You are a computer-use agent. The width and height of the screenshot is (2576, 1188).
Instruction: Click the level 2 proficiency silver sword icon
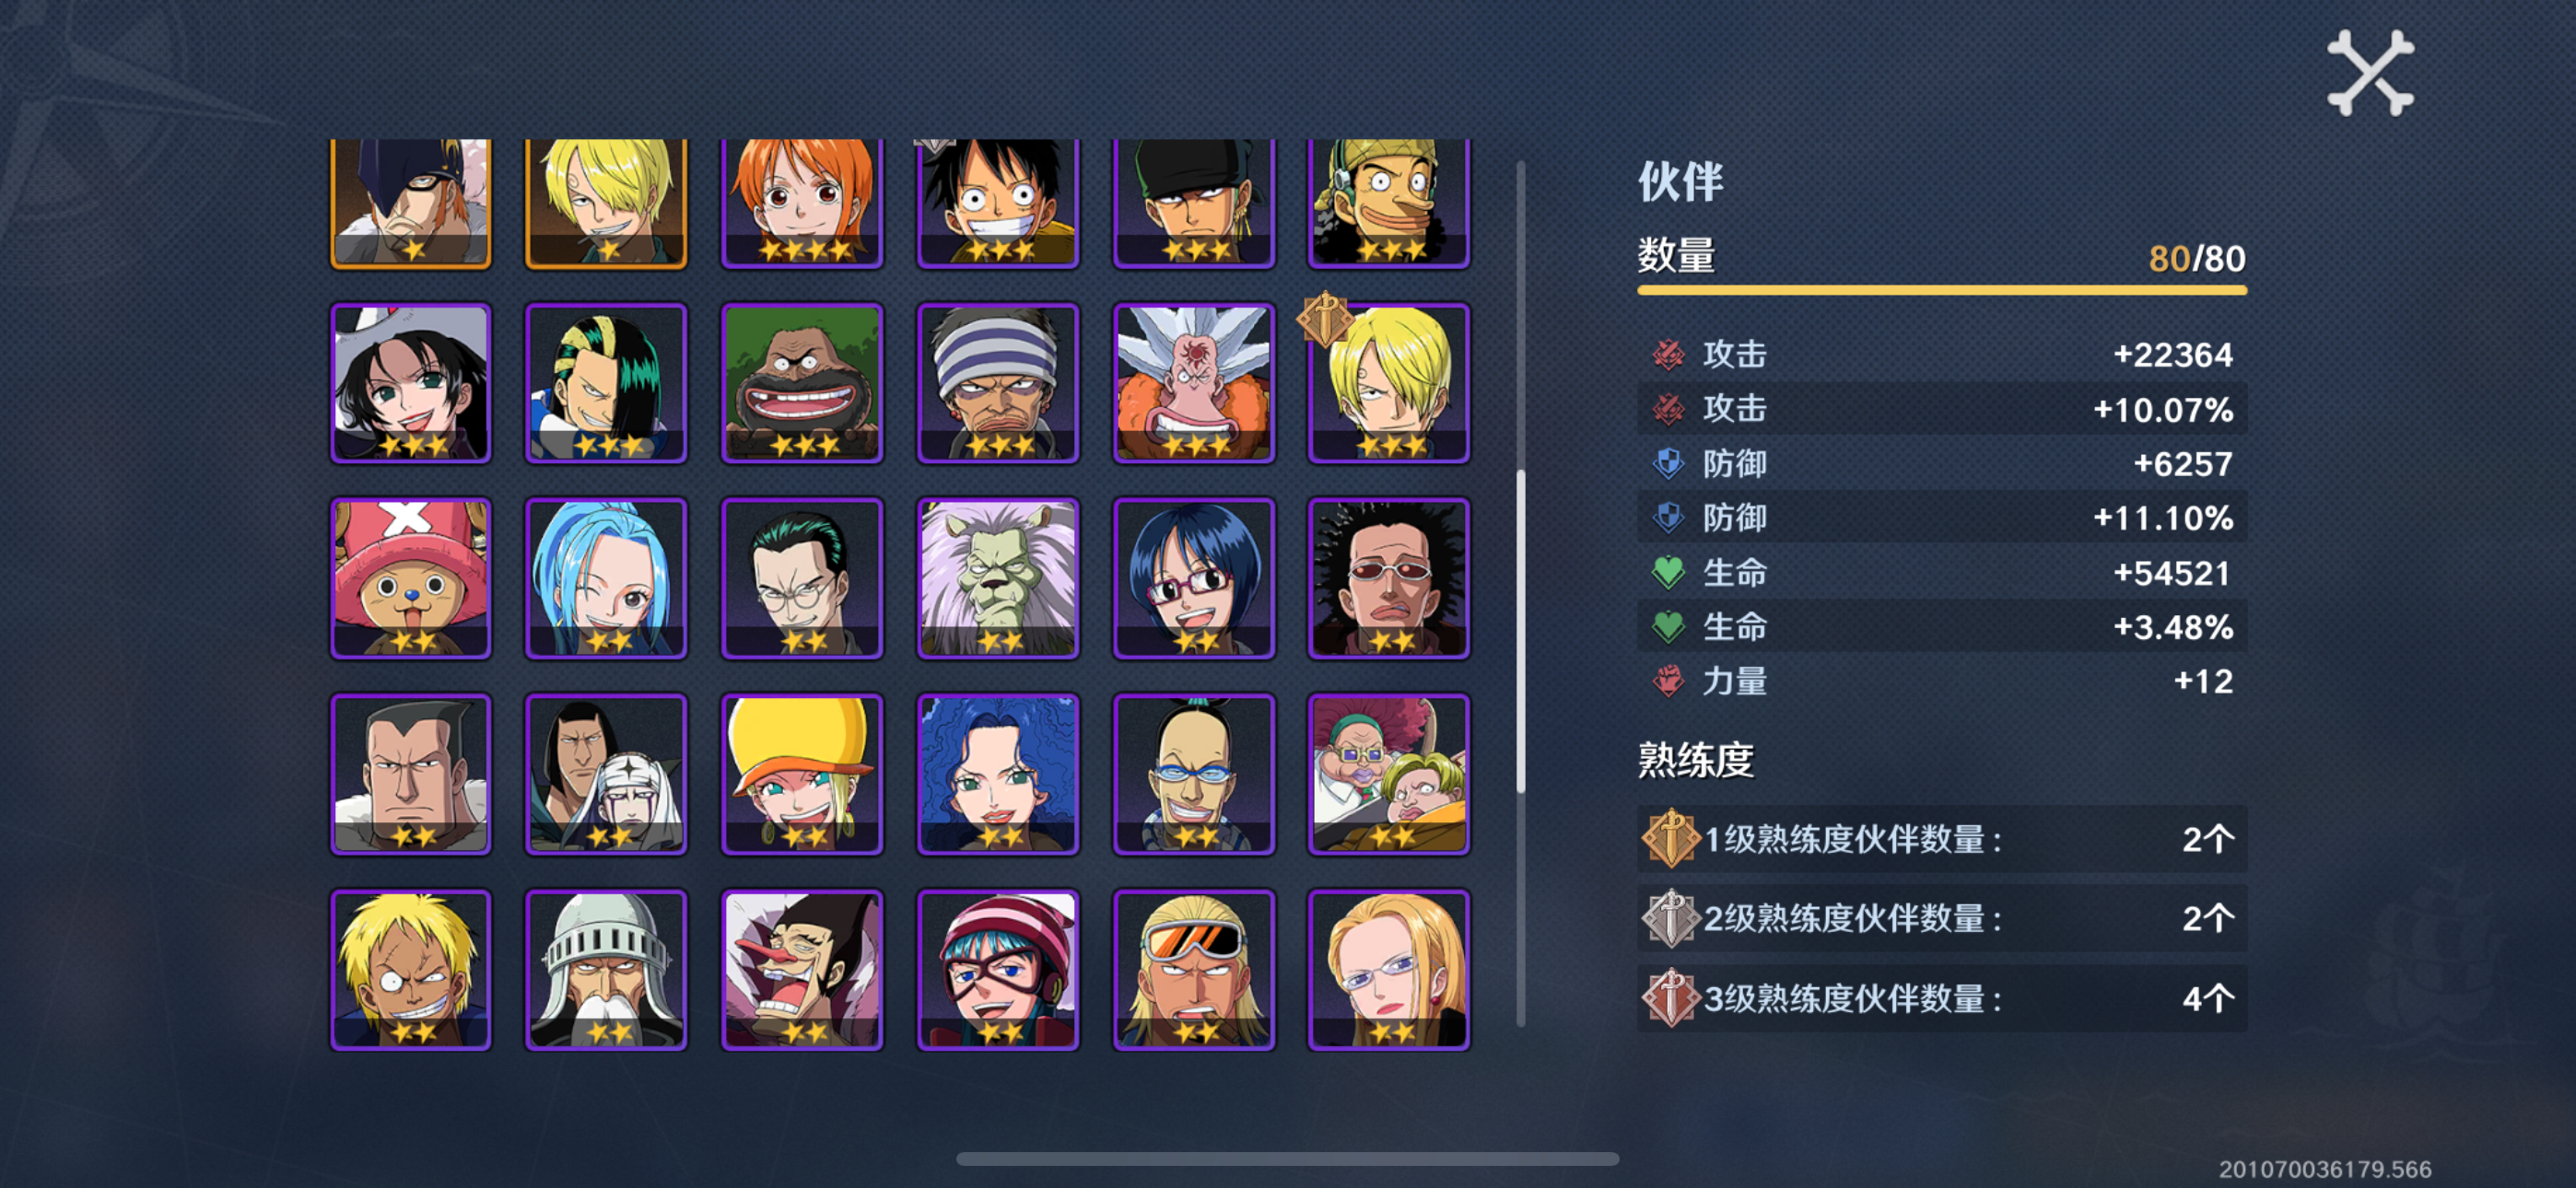[1670, 918]
